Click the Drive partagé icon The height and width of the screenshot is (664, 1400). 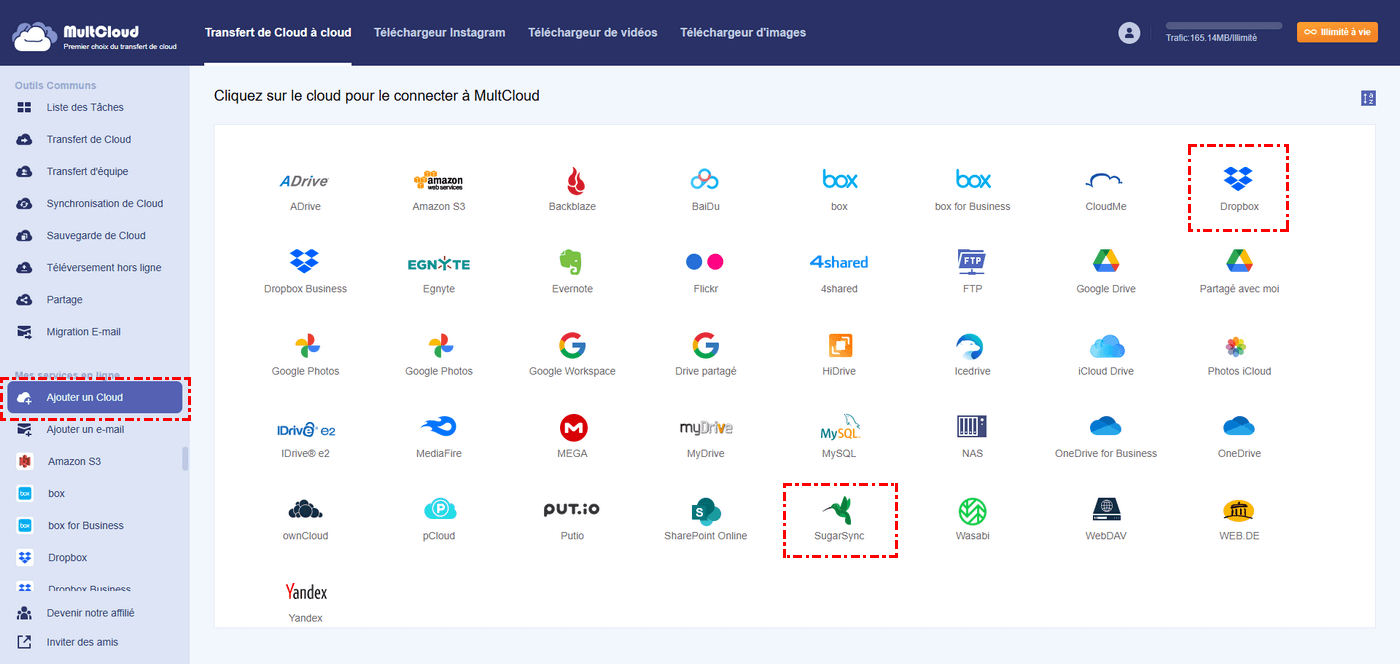coord(705,346)
